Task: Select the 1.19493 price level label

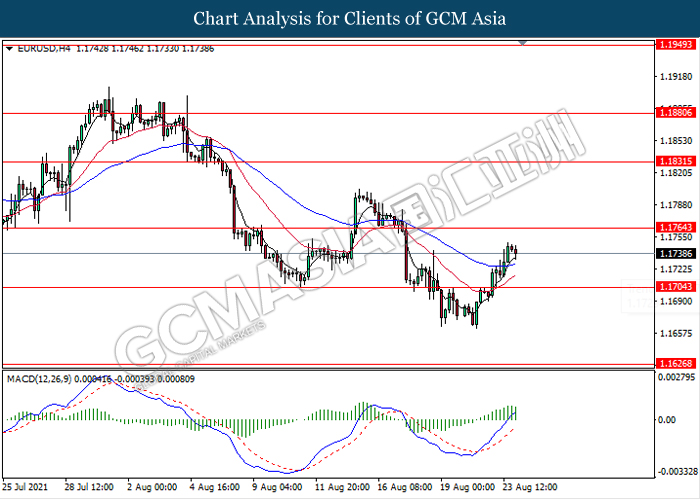Action: (676, 45)
